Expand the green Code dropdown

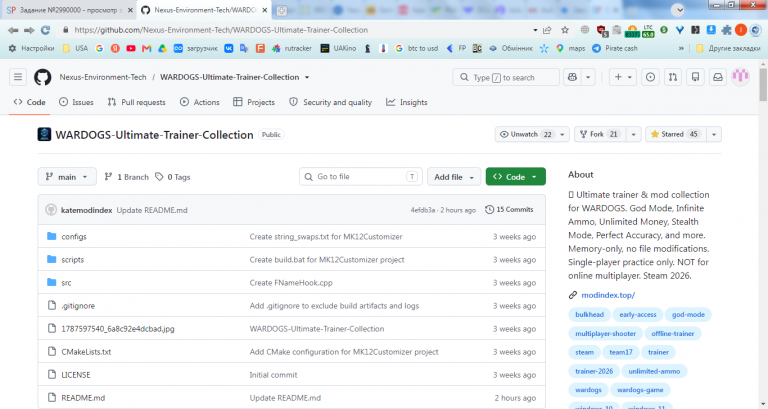(516, 177)
